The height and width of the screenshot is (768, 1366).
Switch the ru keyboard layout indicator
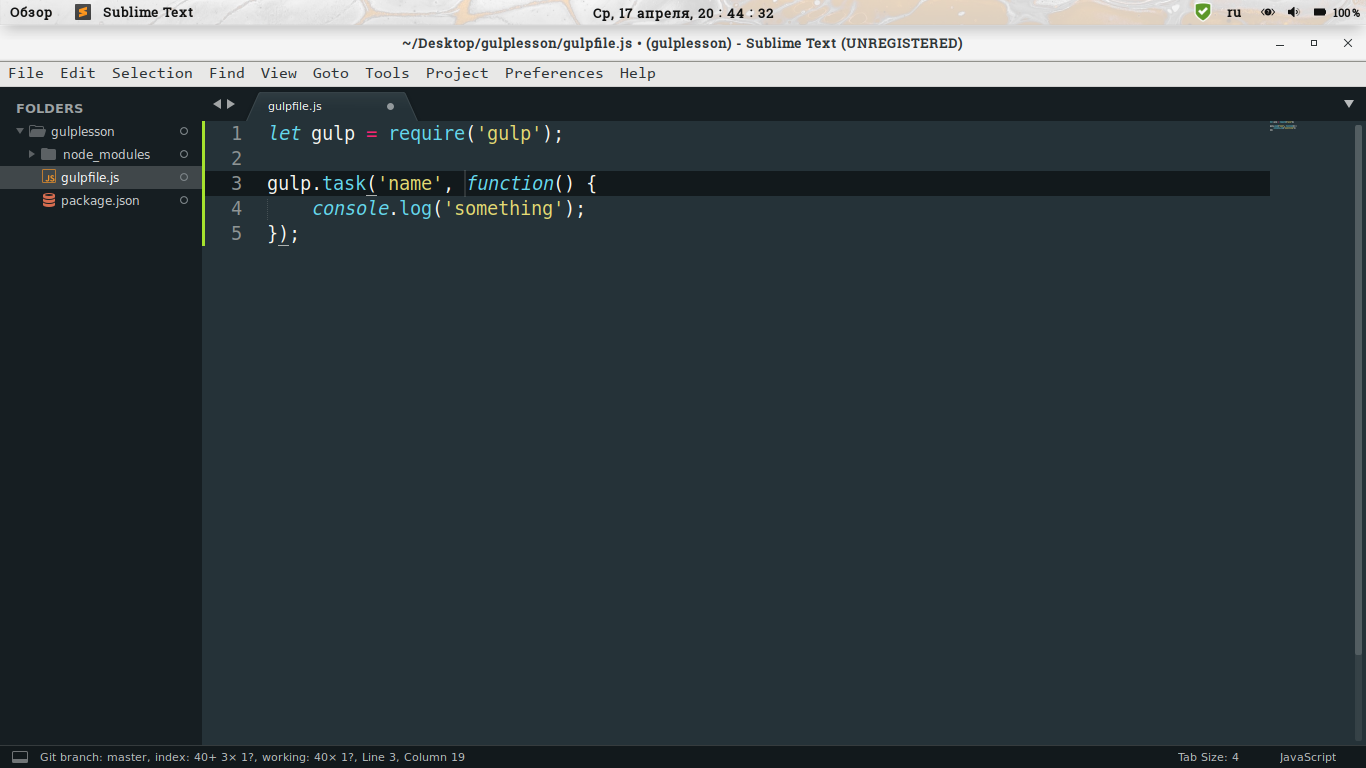pyautogui.click(x=1234, y=12)
